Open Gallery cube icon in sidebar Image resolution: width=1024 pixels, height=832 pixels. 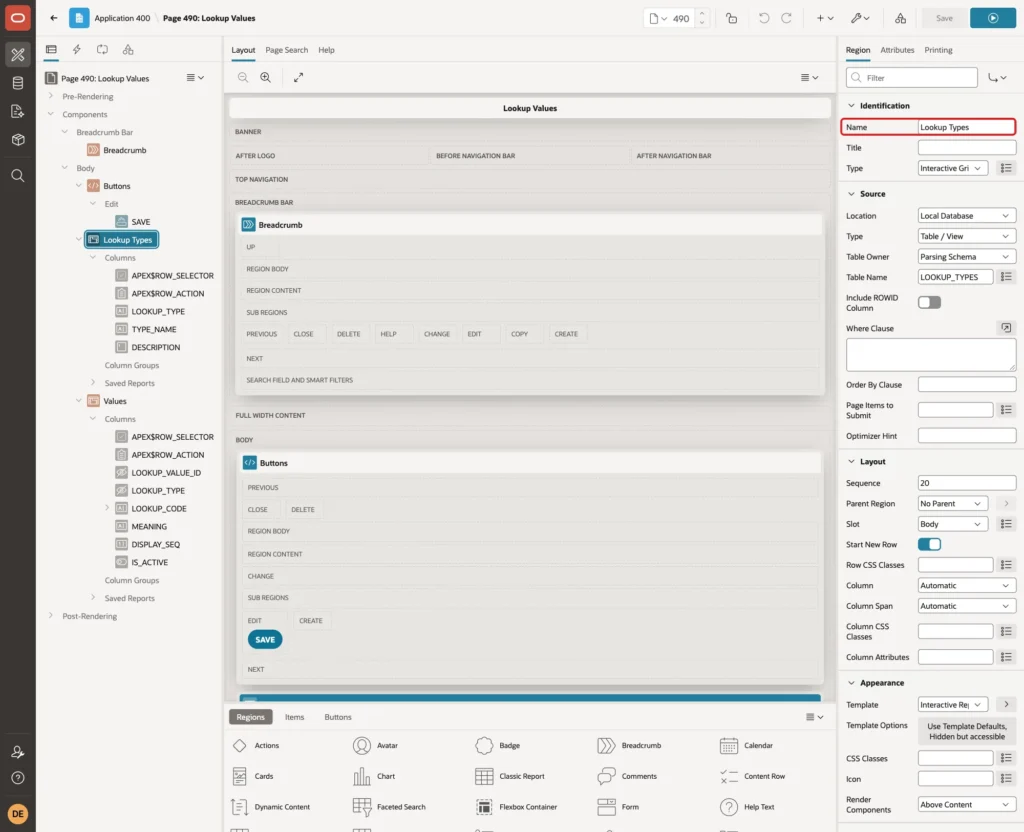click(18, 139)
